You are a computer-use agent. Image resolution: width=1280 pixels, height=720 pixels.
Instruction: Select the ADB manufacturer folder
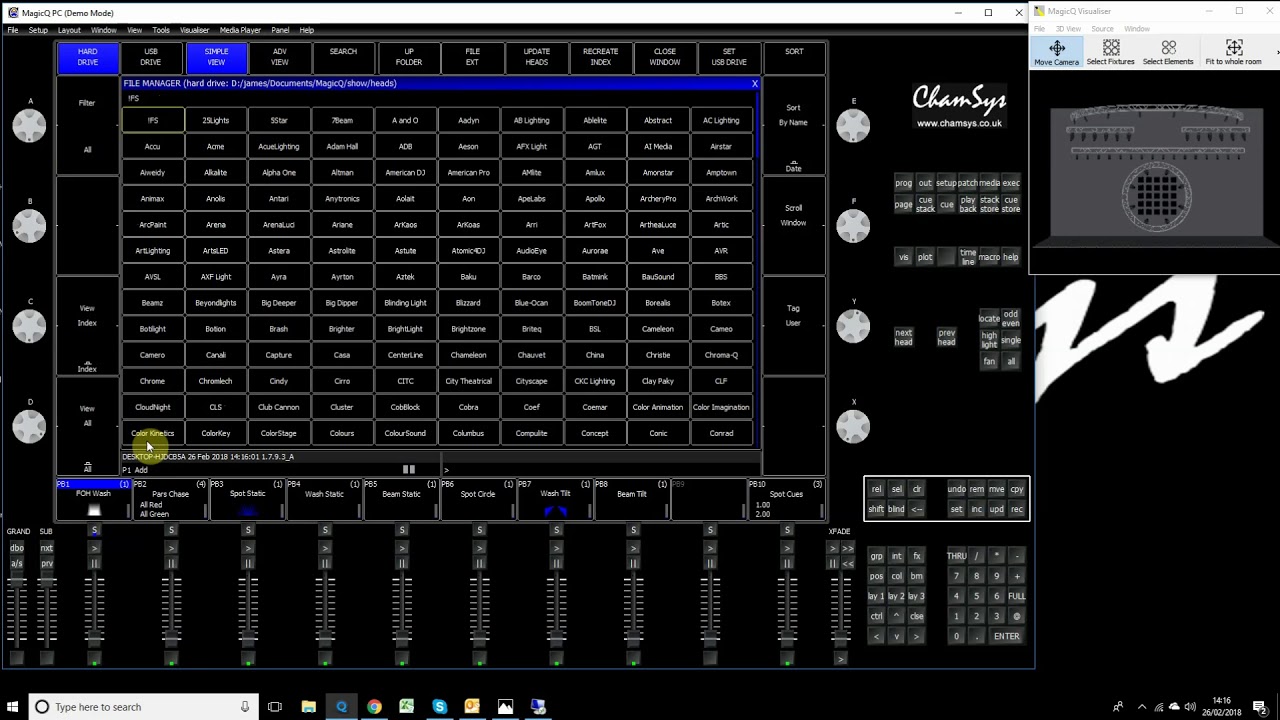tap(405, 147)
